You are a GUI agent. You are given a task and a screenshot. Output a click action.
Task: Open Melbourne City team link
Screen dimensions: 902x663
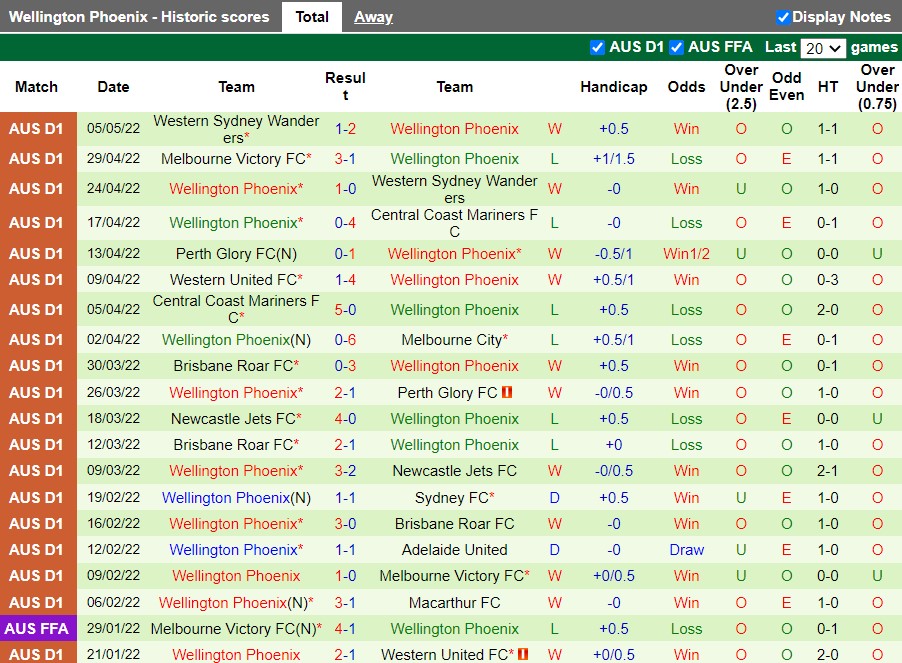pyautogui.click(x=454, y=340)
